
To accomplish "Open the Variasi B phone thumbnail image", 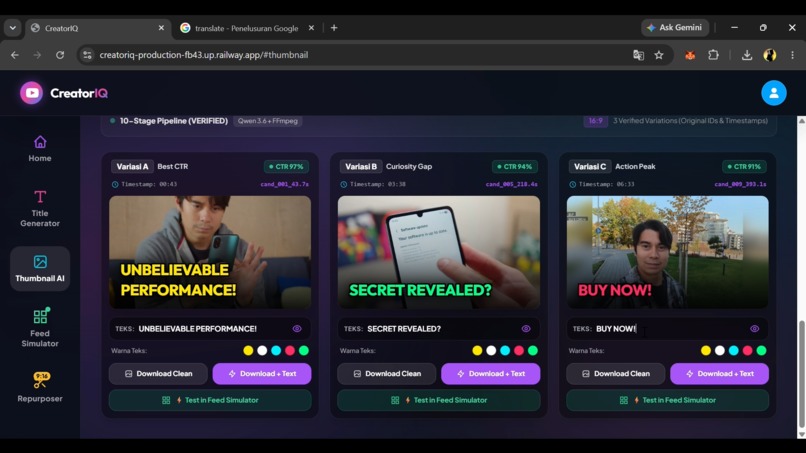I will coord(439,252).
